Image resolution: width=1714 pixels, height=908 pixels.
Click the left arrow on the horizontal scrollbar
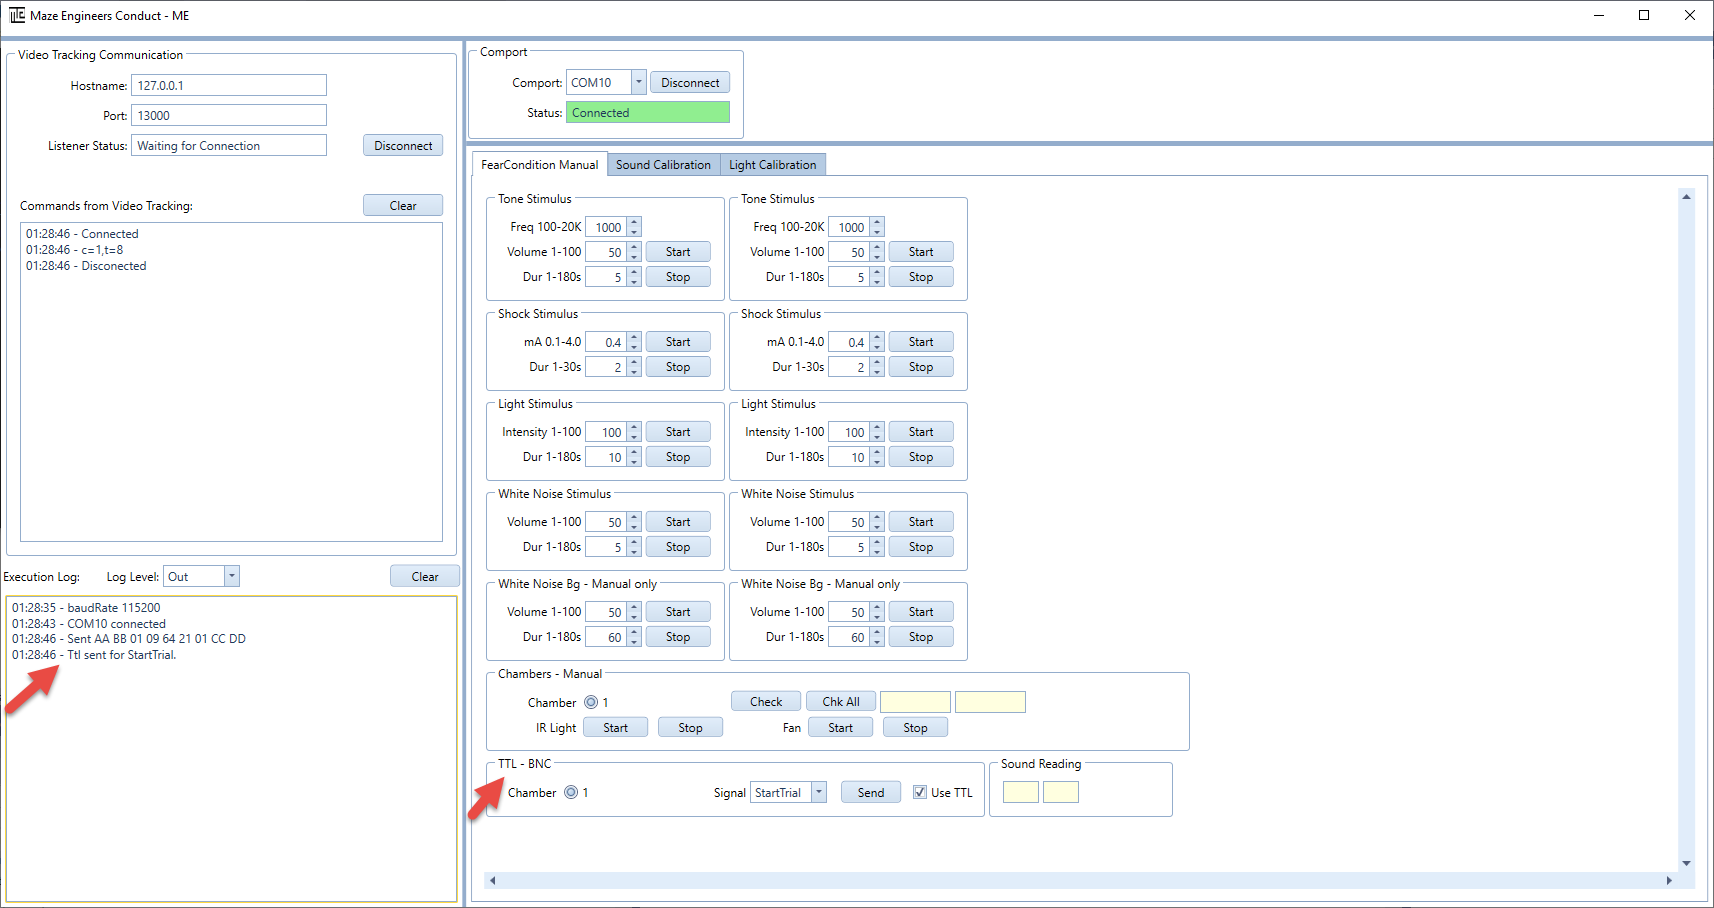tap(492, 880)
